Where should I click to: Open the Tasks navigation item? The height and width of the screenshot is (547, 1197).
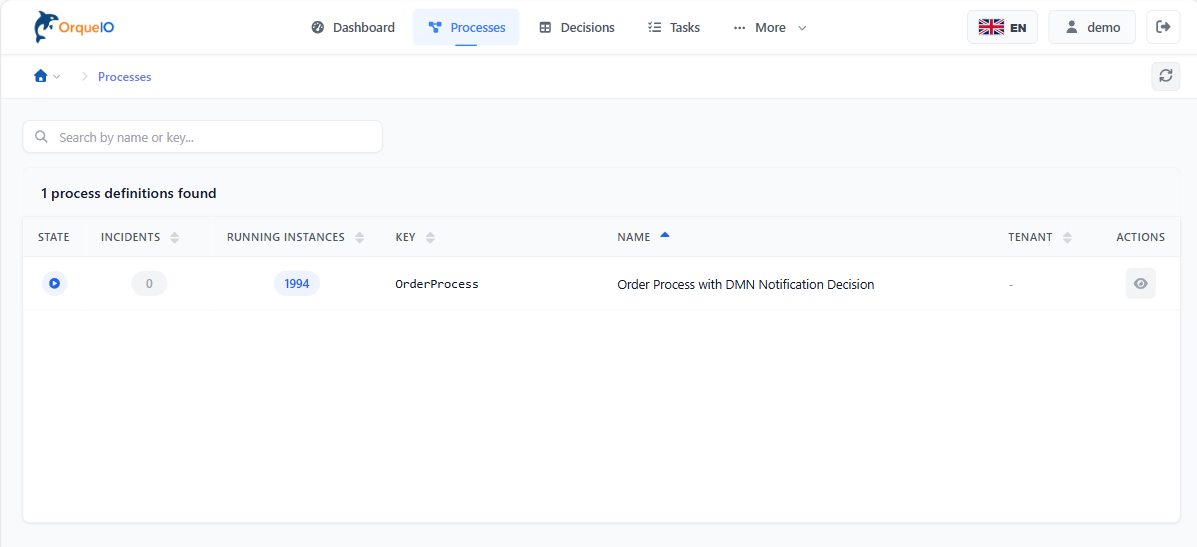674,27
